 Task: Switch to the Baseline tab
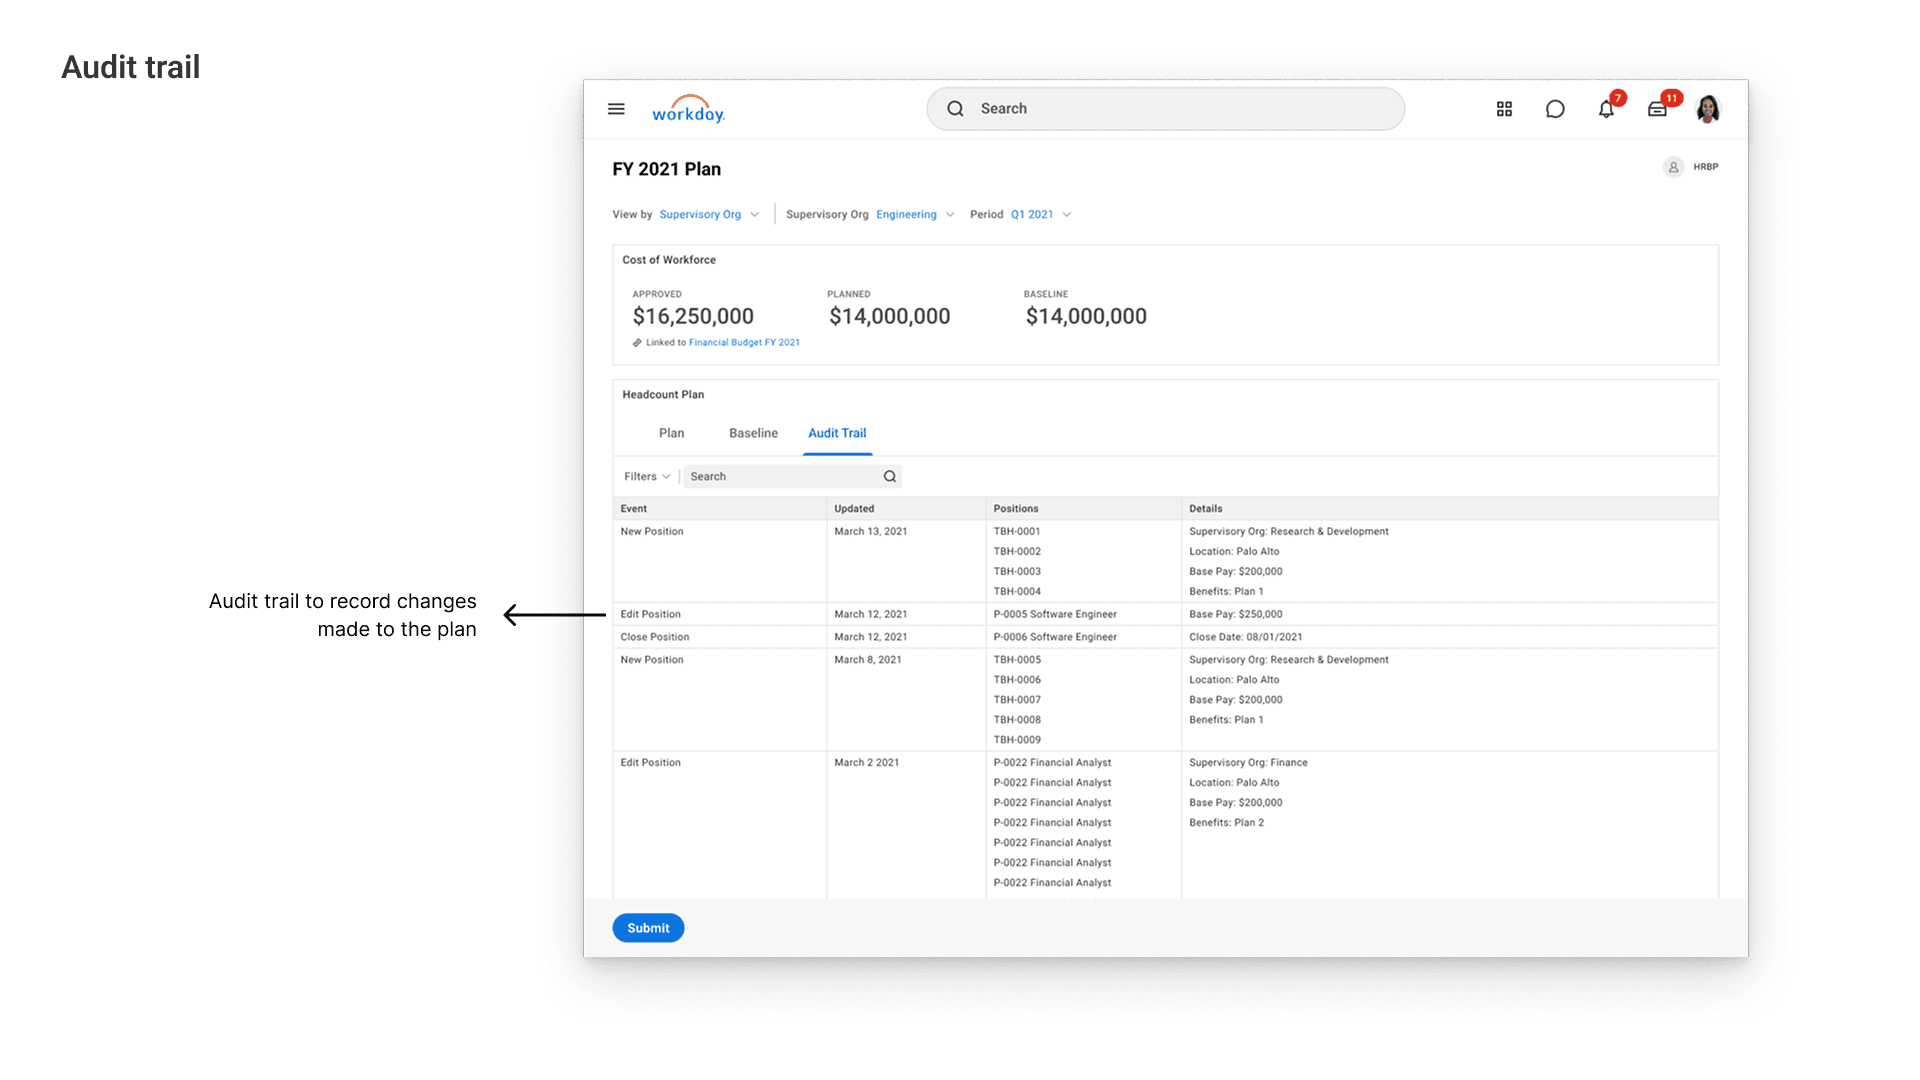[753, 433]
